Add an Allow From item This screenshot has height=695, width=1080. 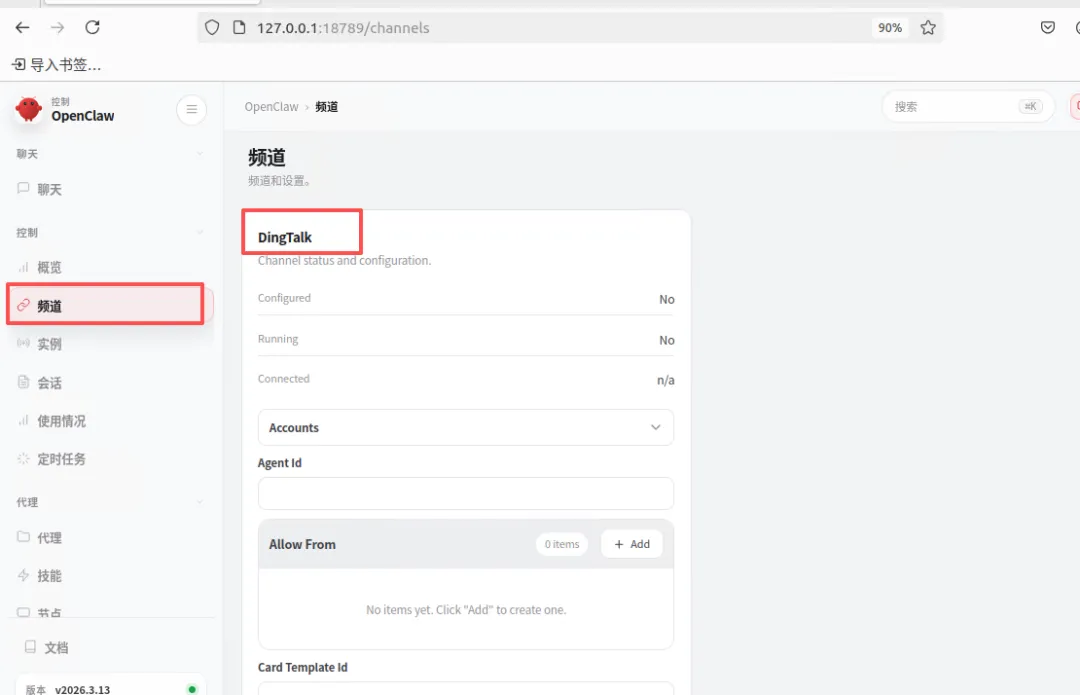(x=632, y=544)
